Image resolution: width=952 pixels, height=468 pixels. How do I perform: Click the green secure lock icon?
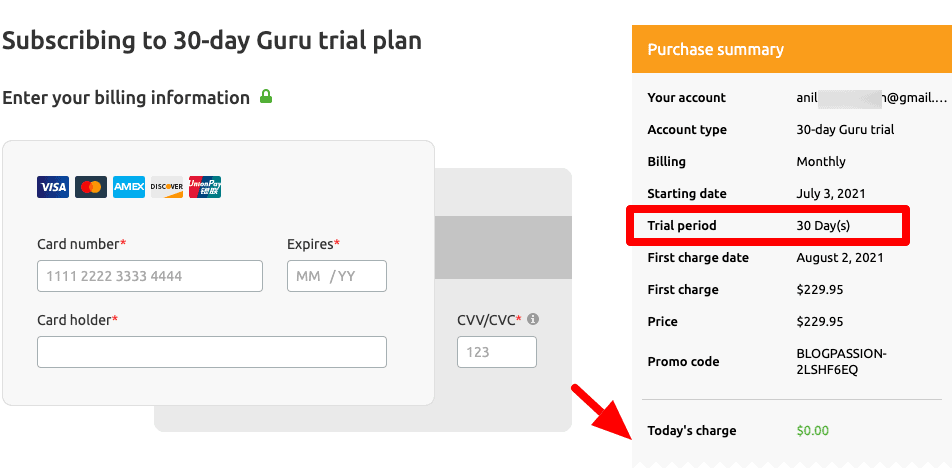point(266,97)
